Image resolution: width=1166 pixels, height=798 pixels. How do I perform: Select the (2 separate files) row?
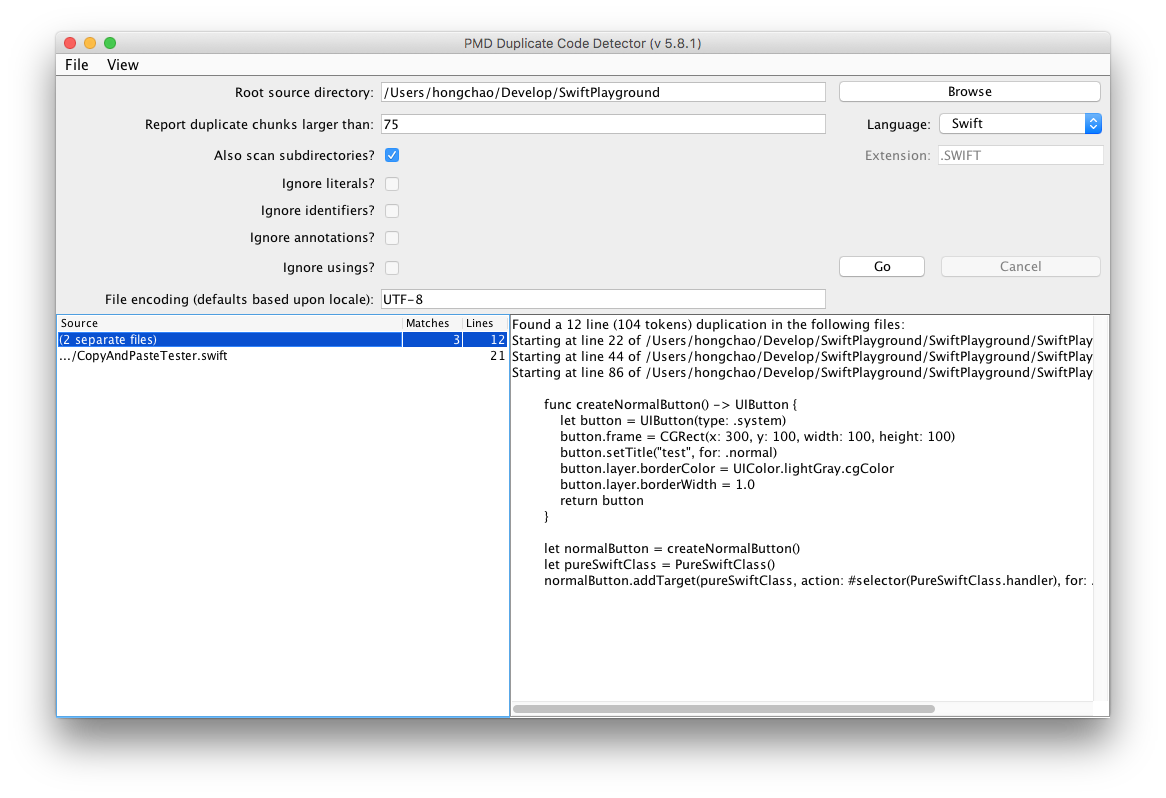pos(283,339)
